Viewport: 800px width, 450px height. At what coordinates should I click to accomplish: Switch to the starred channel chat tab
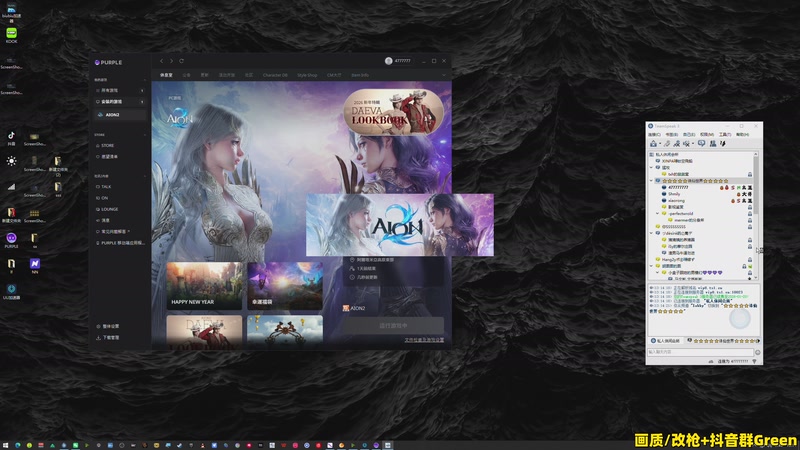point(723,340)
